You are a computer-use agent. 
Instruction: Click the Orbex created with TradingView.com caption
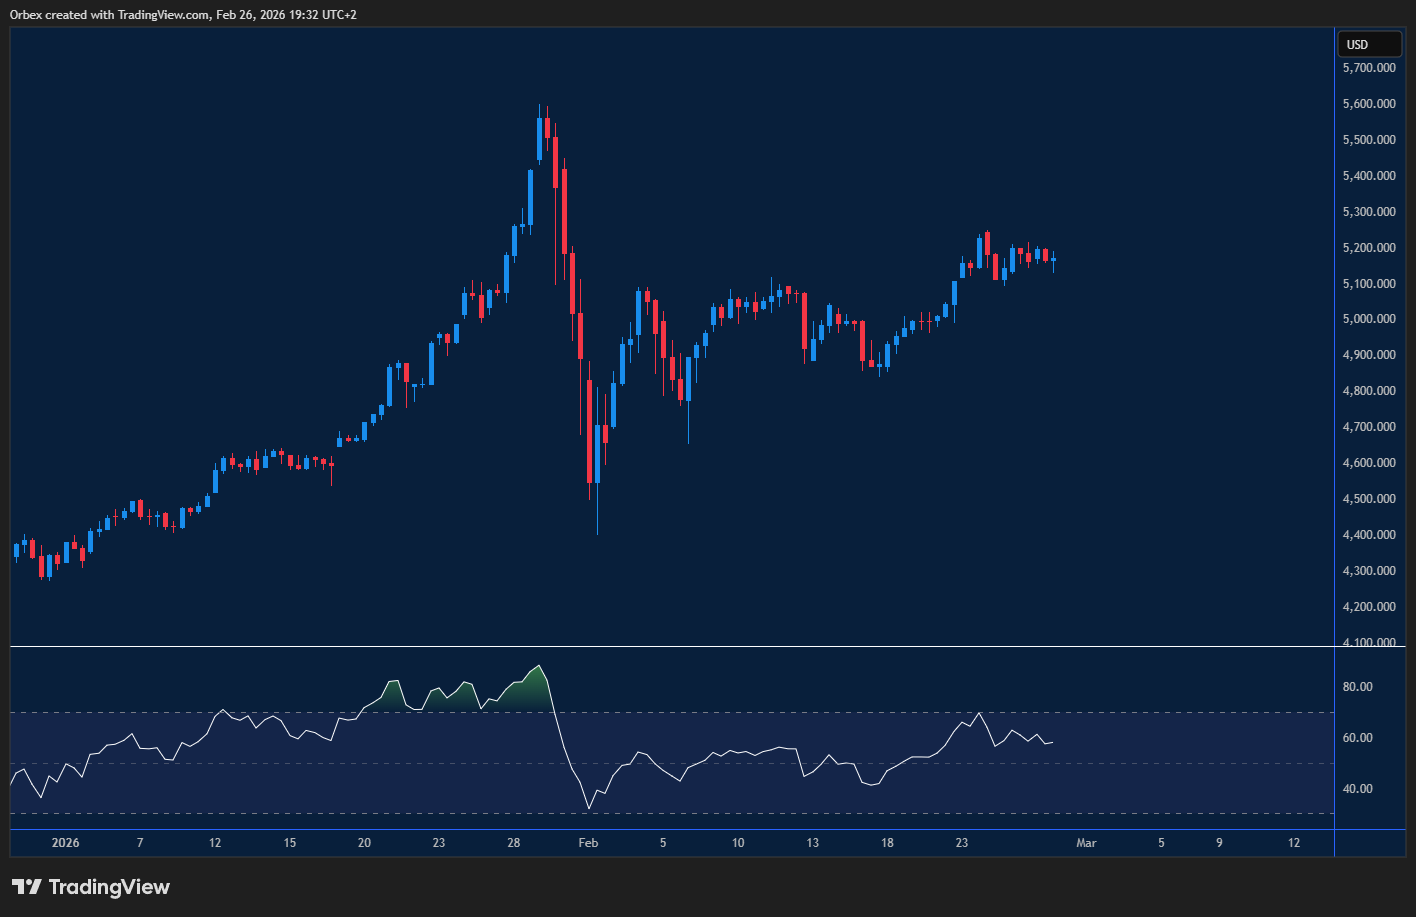[183, 14]
